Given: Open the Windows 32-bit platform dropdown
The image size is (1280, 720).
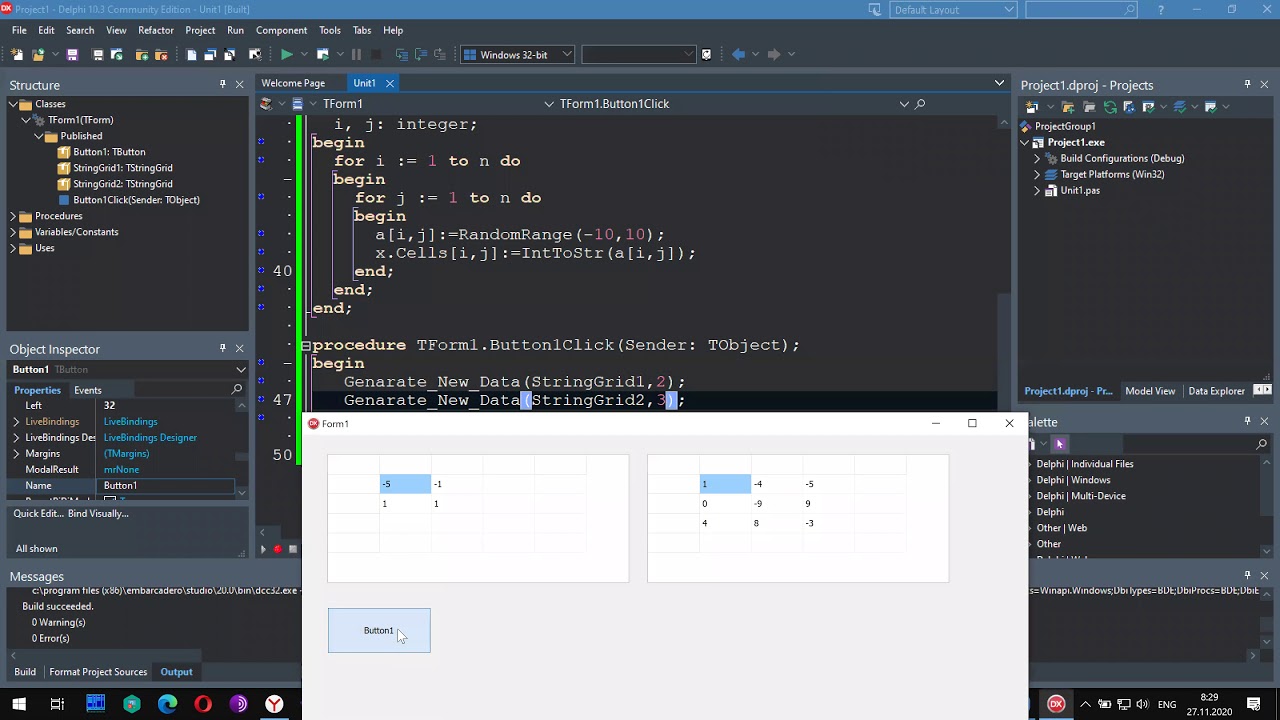Looking at the screenshot, I should pyautogui.click(x=566, y=55).
